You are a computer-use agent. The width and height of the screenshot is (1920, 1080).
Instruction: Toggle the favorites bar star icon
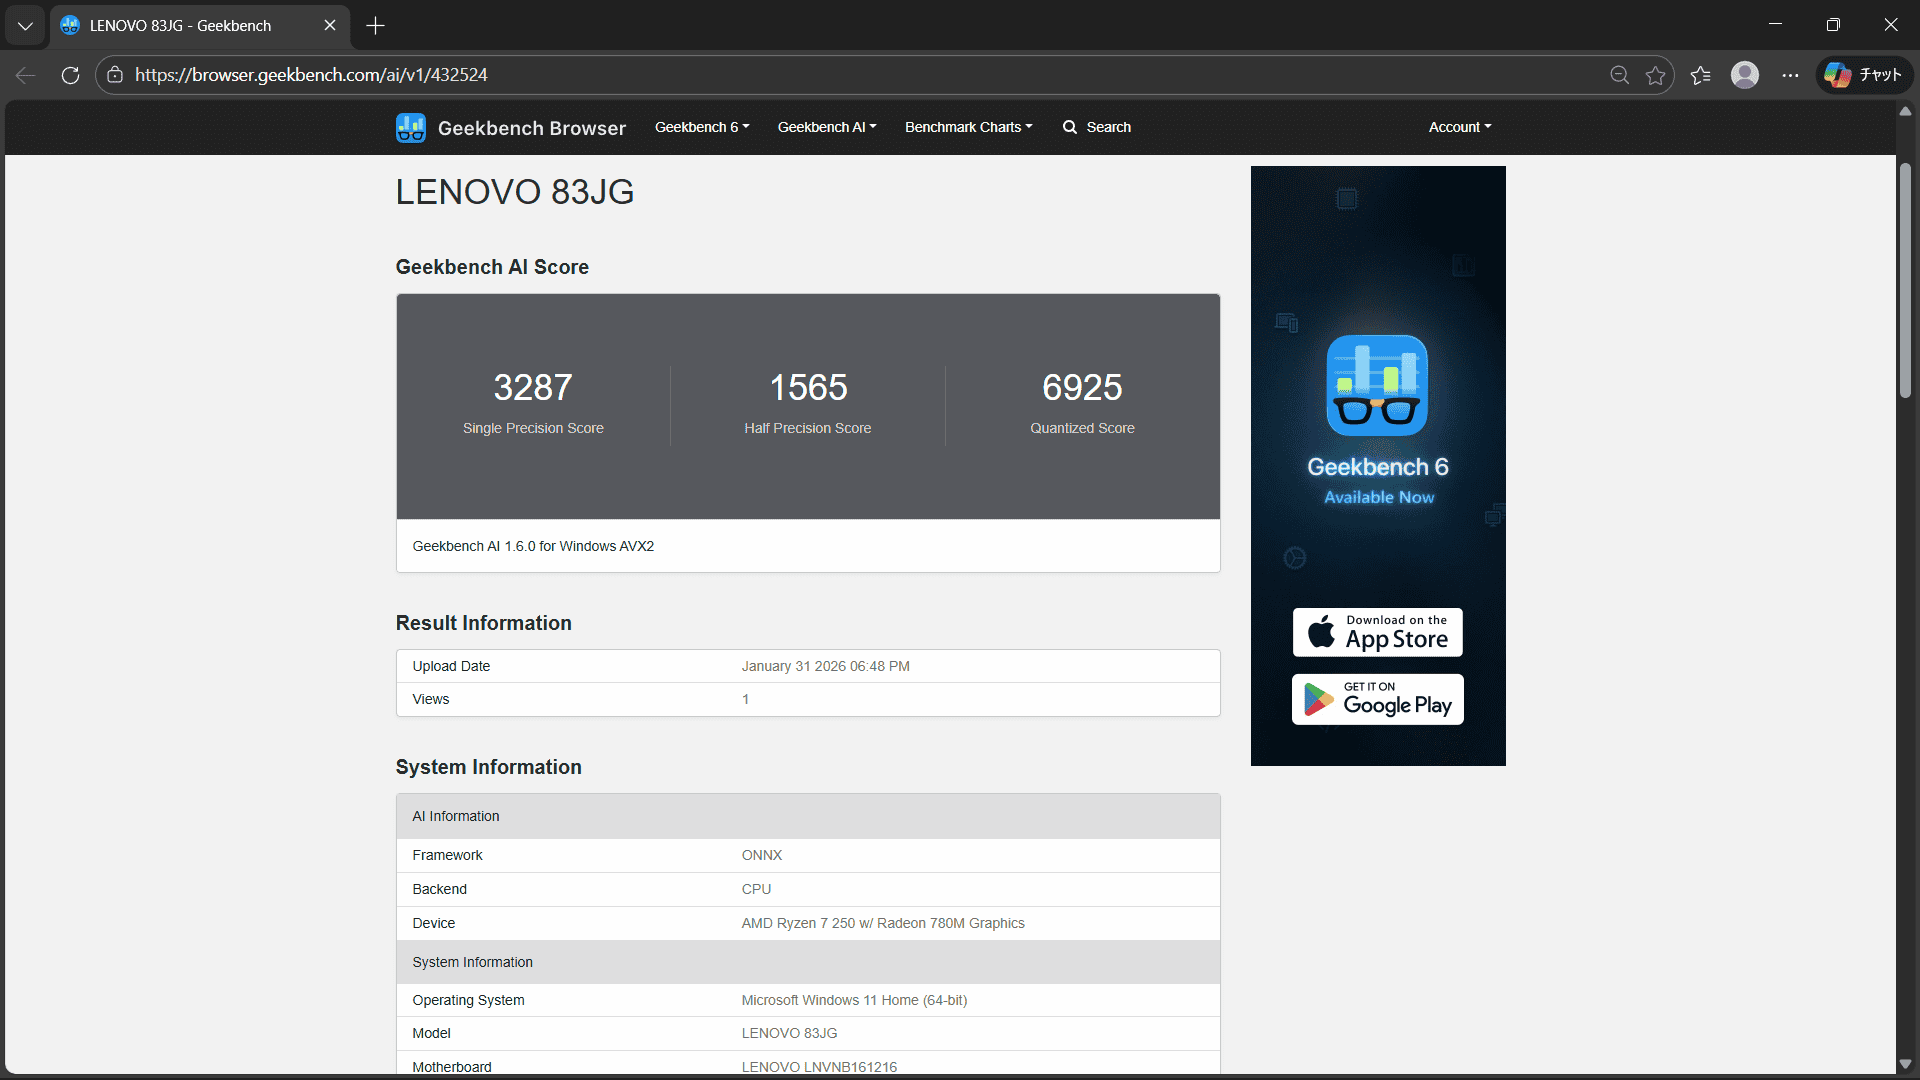pyautogui.click(x=1700, y=75)
